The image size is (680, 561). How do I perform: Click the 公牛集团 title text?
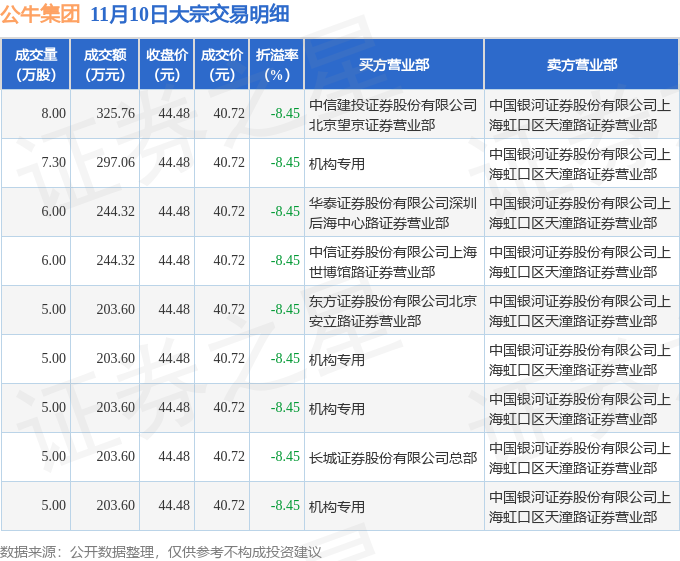41,14
